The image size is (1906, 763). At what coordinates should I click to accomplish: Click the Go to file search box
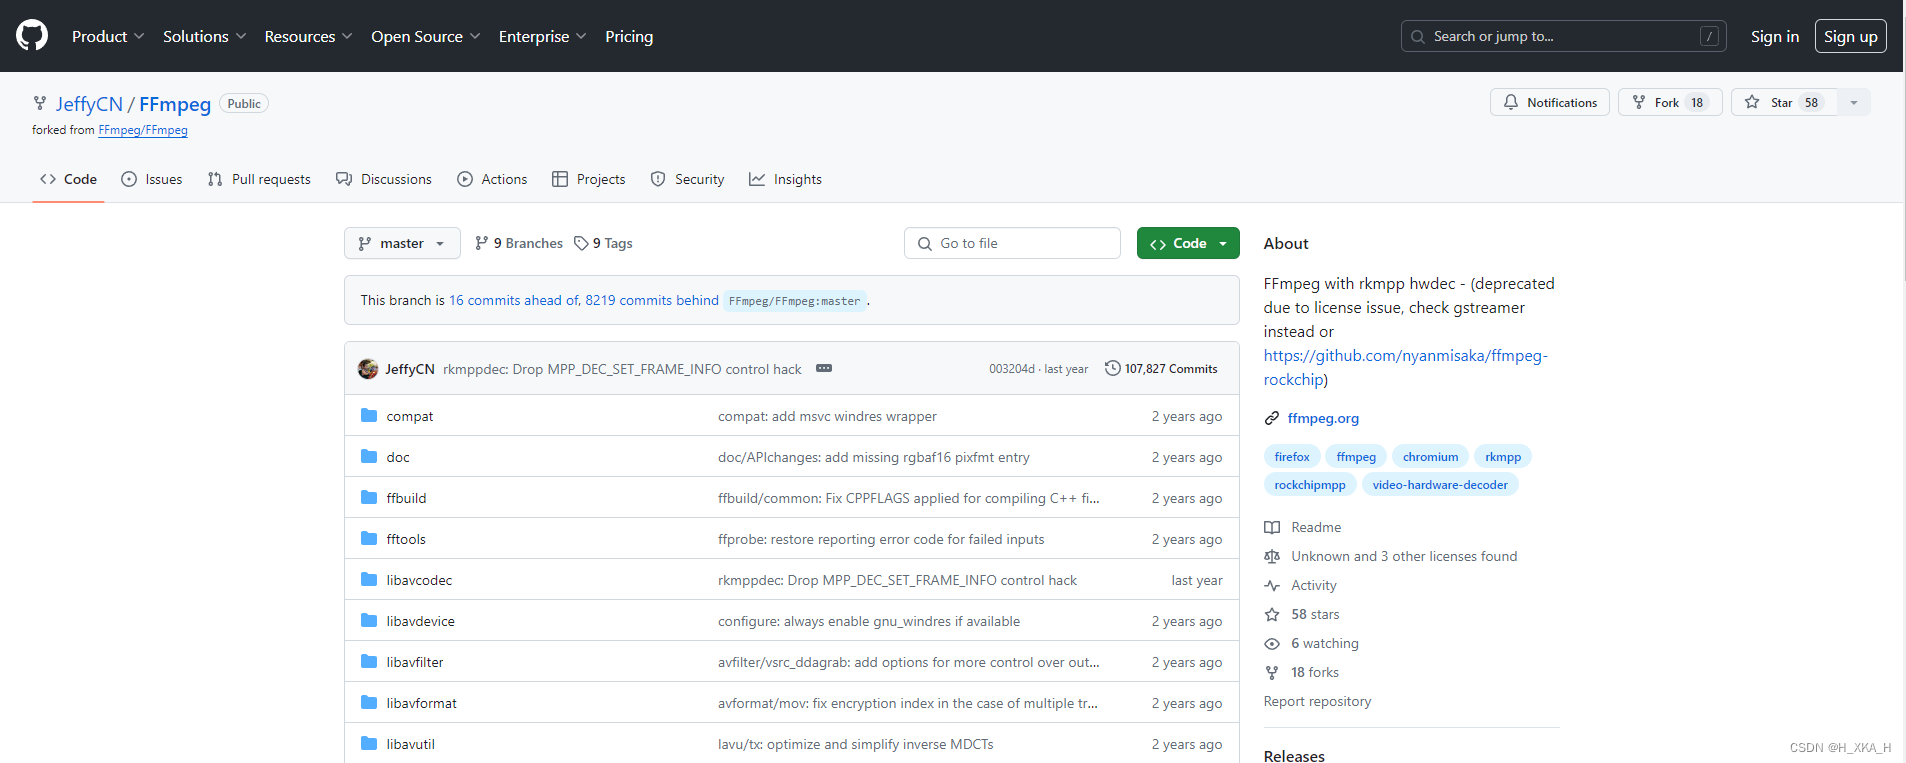pos(1012,243)
